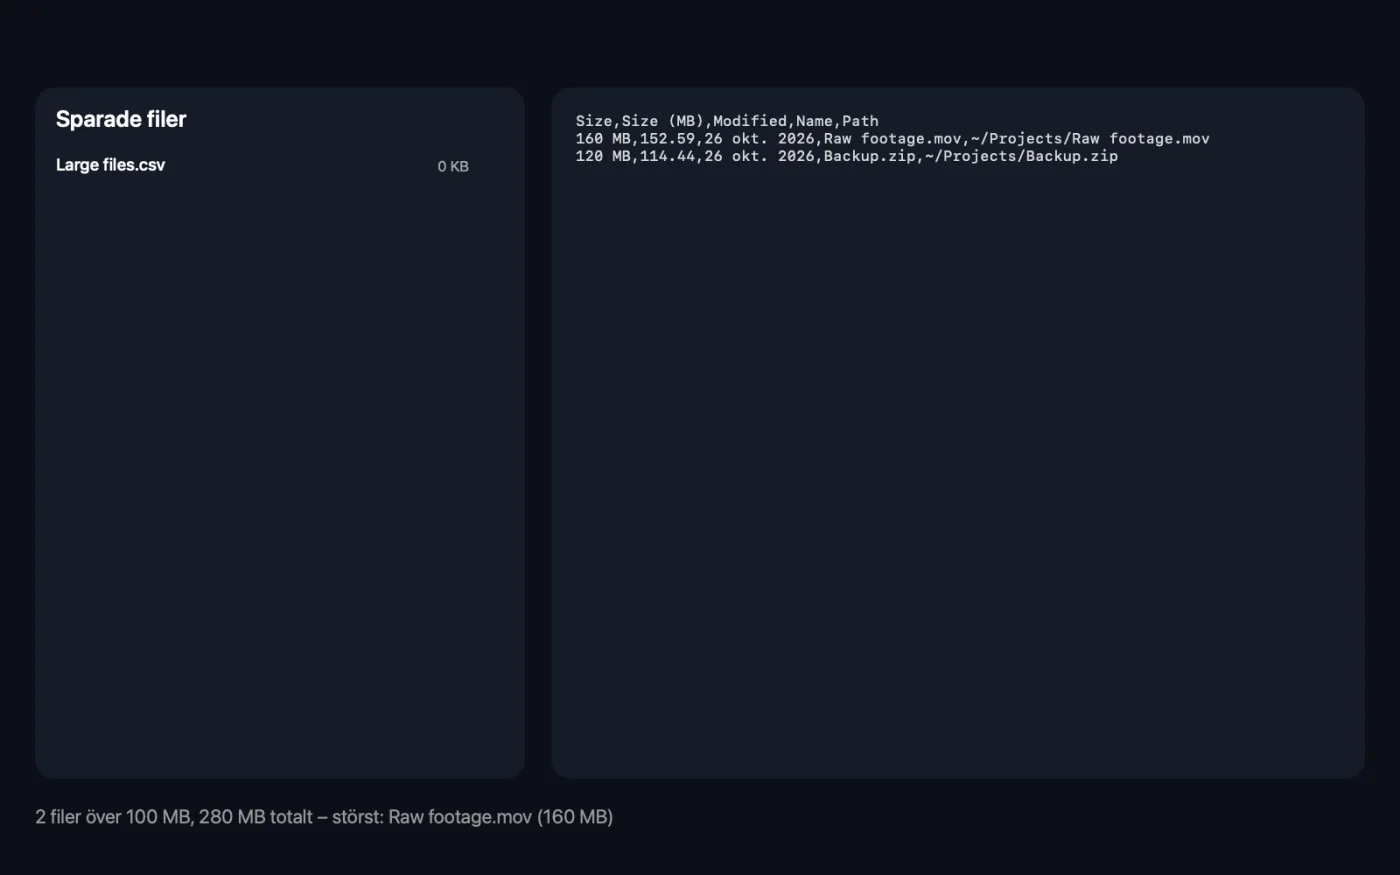Image resolution: width=1400 pixels, height=875 pixels.
Task: Click the ~/Projects/Backup.zip path text
Action: click(1021, 156)
